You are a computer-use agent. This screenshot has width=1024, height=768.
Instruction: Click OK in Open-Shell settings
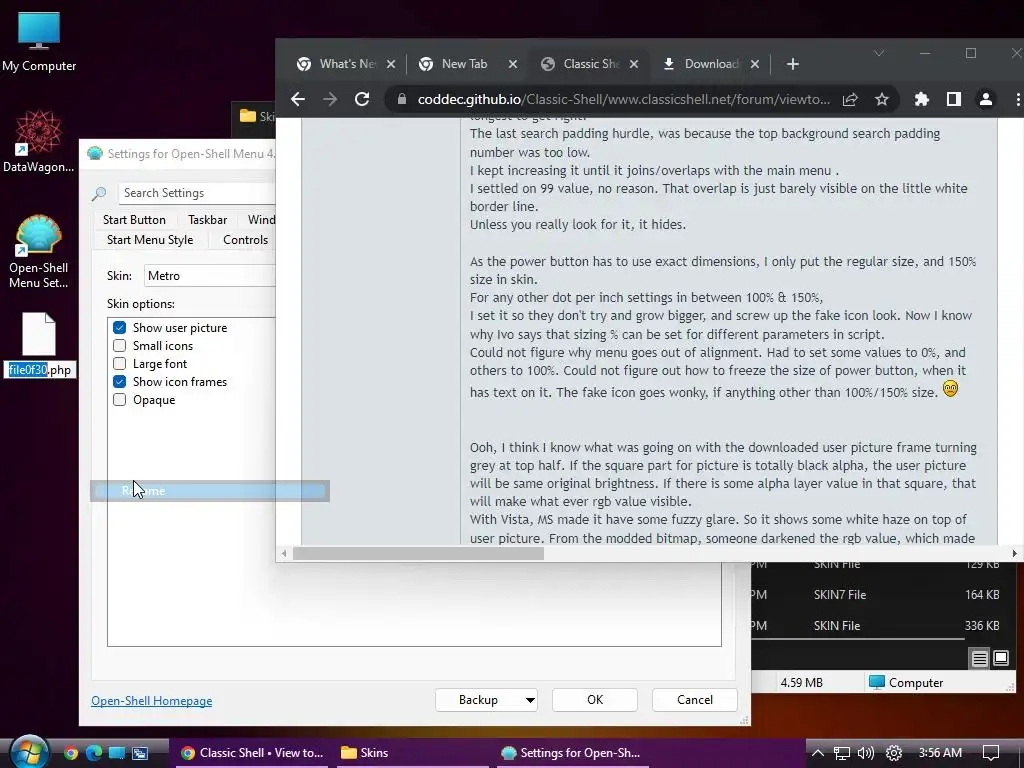click(595, 700)
